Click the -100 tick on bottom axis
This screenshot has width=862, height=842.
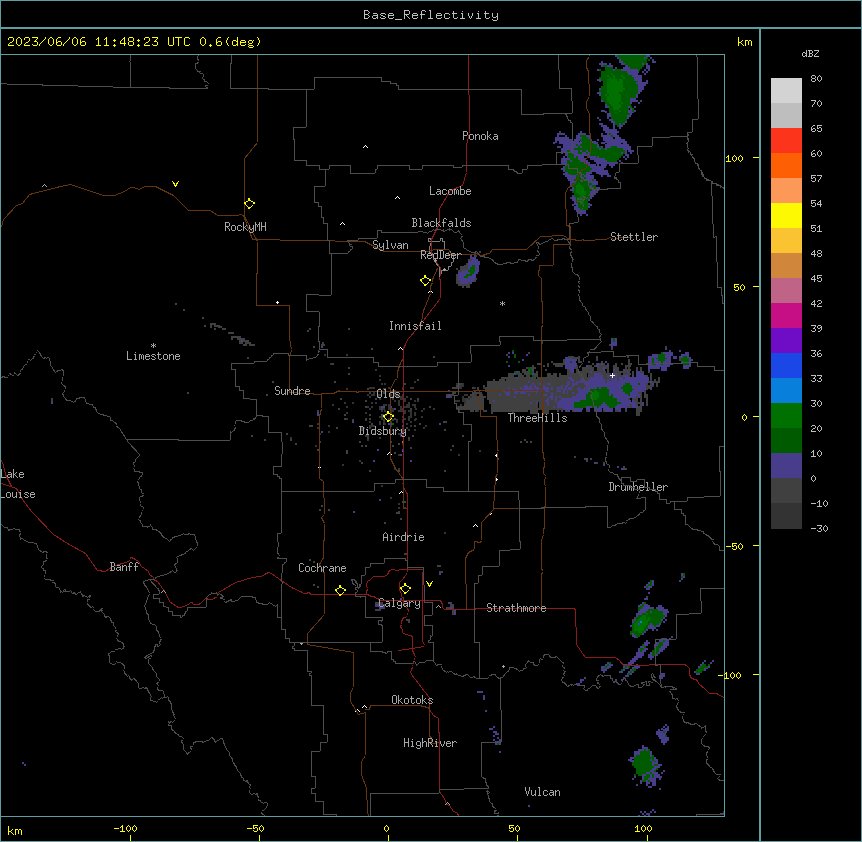point(125,828)
